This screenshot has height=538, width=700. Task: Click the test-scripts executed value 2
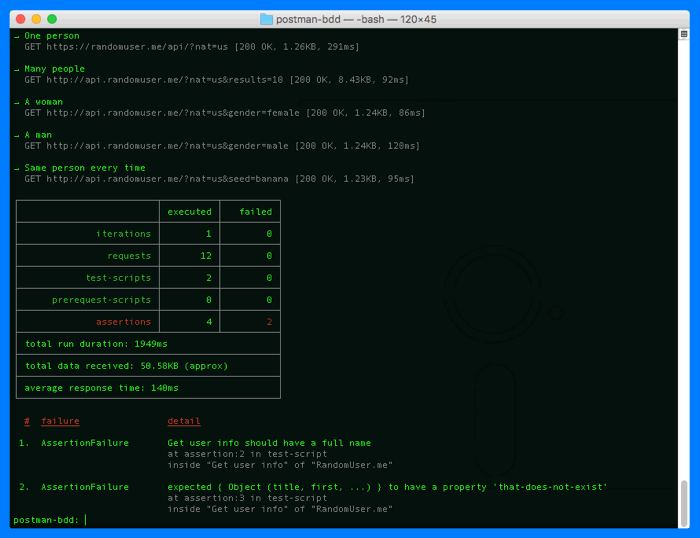tap(208, 278)
